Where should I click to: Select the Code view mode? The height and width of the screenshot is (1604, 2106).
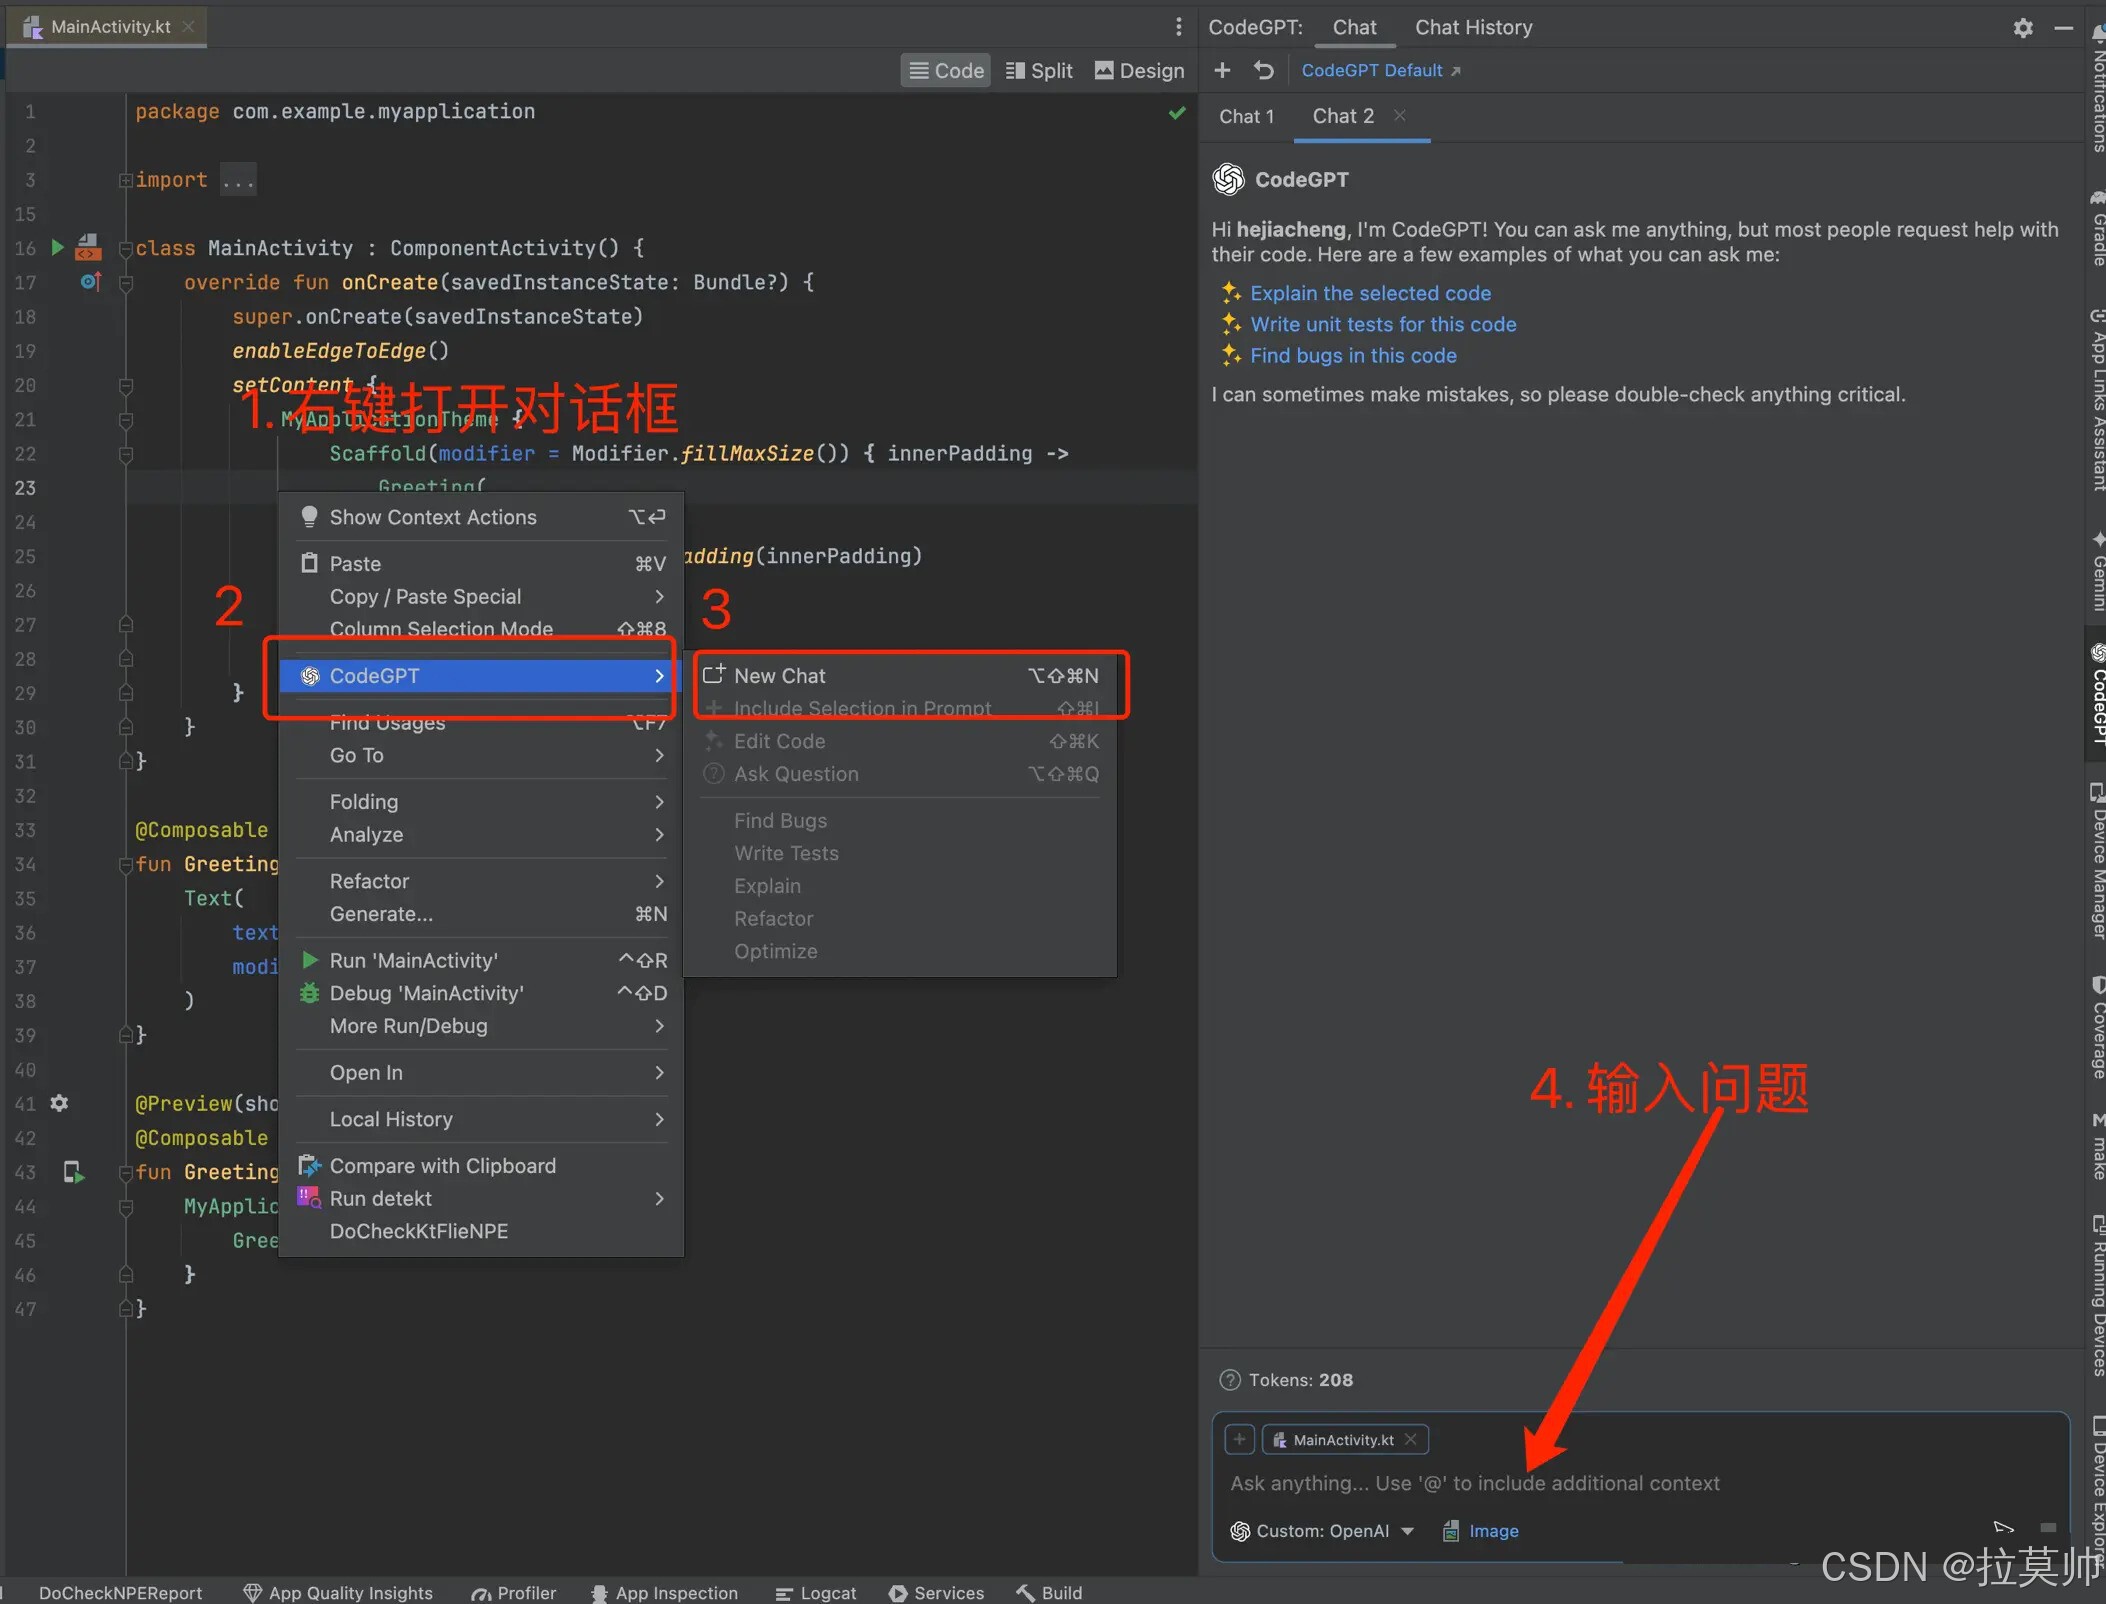pyautogui.click(x=945, y=70)
